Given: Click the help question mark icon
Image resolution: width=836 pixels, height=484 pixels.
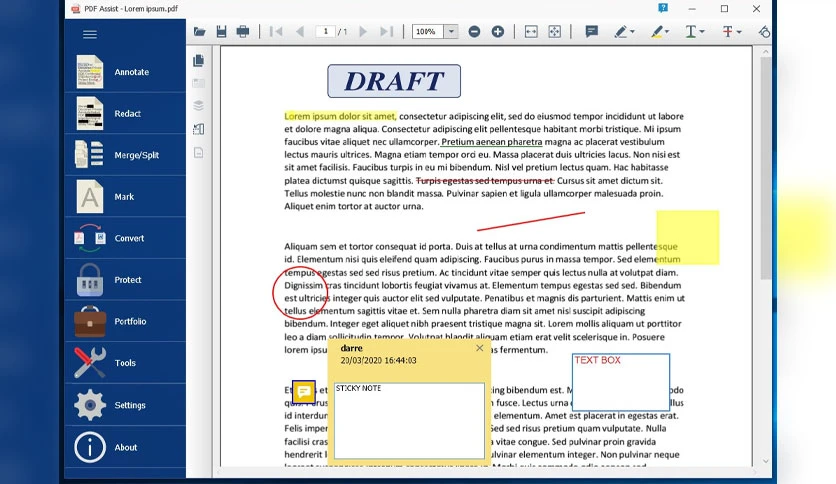Looking at the screenshot, I should pyautogui.click(x=663, y=8).
